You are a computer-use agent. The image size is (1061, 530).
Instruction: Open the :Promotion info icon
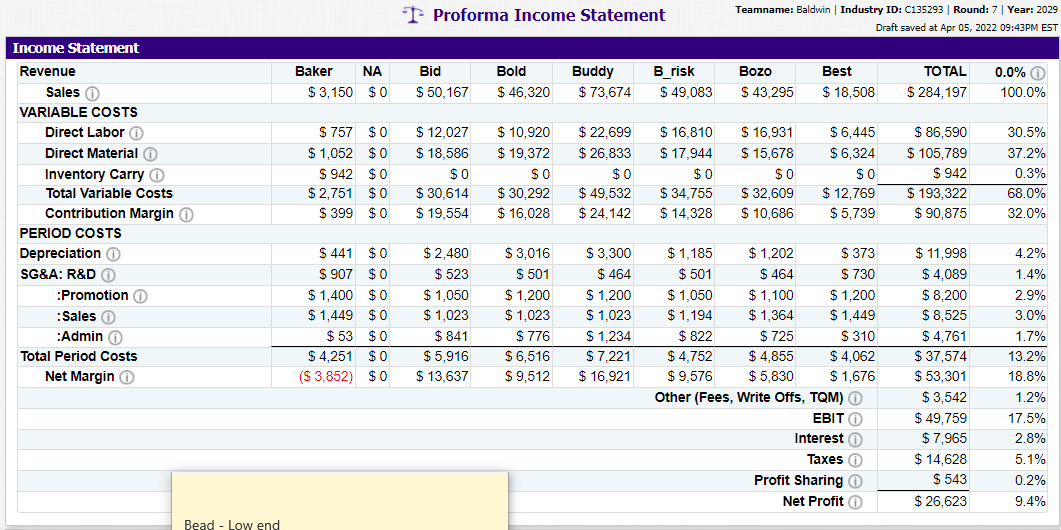coord(141,296)
